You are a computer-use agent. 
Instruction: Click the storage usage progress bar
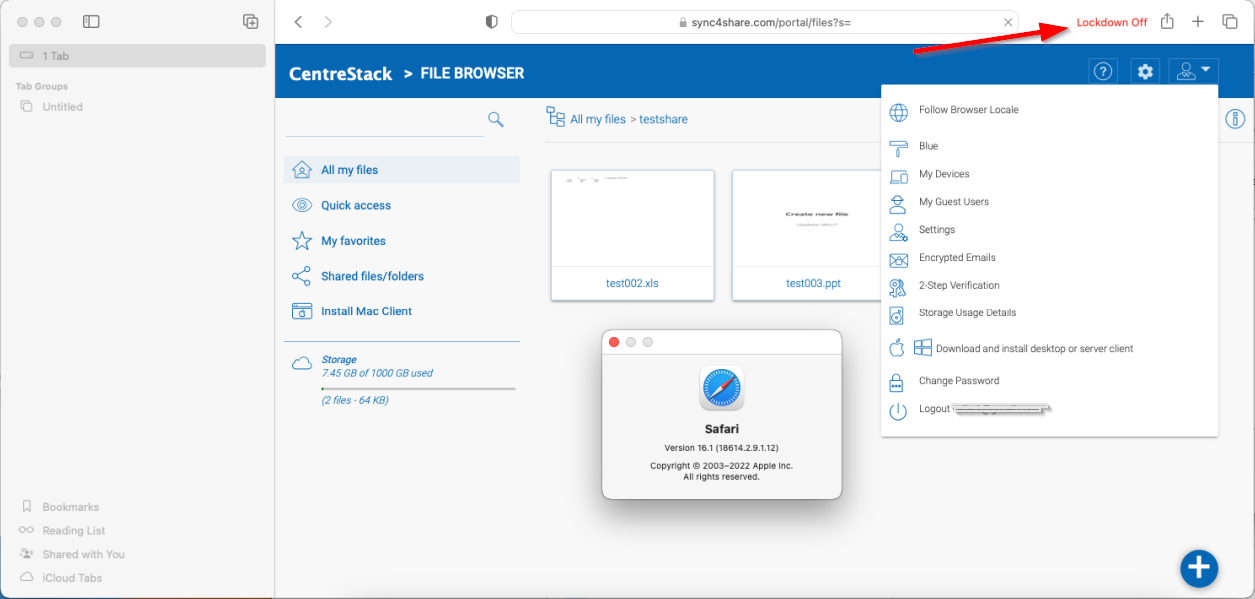pos(418,388)
